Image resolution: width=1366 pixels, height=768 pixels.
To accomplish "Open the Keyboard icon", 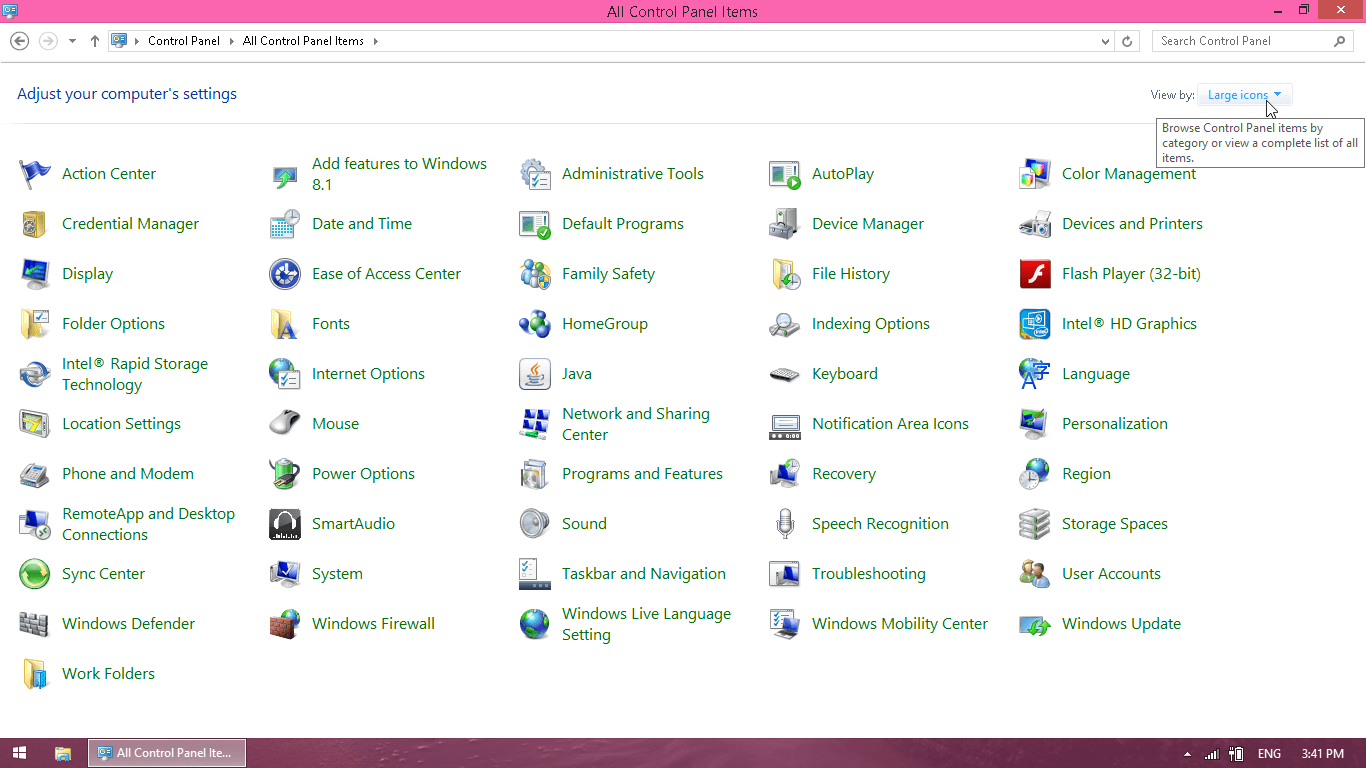I will click(x=785, y=374).
